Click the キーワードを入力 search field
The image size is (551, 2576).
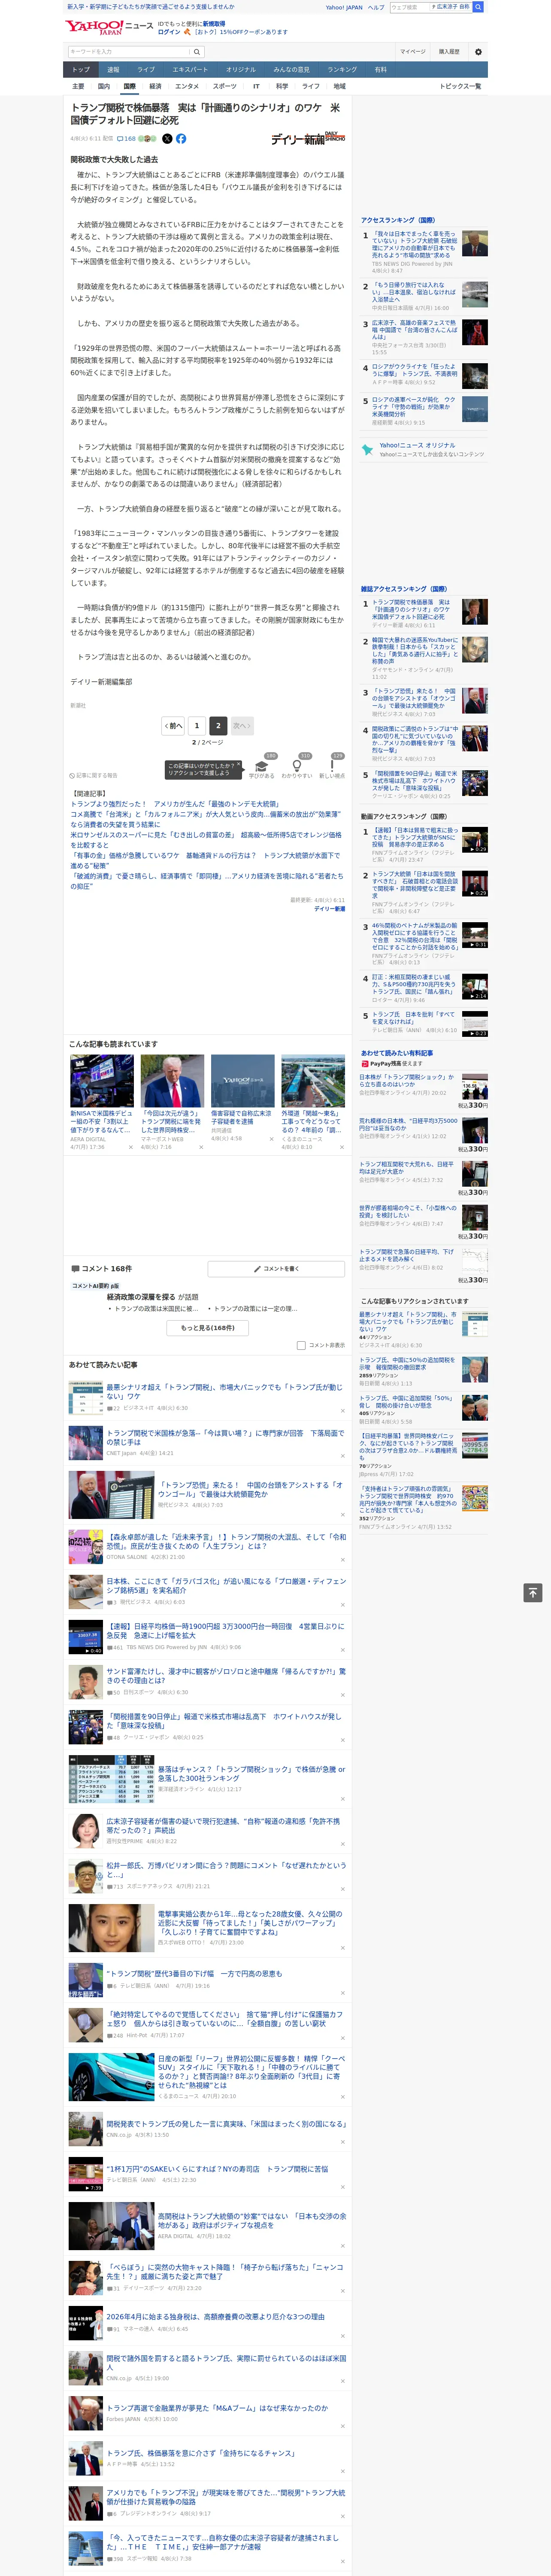(129, 52)
